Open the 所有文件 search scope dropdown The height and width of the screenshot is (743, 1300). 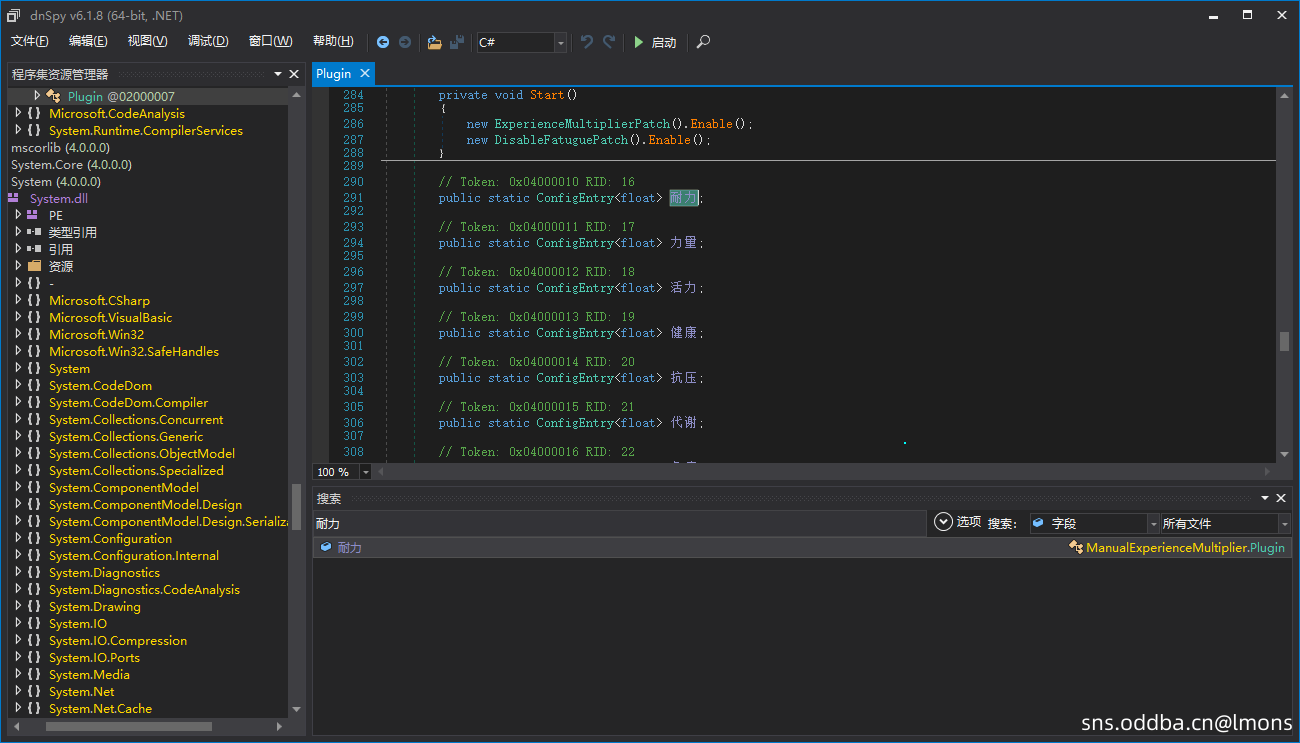1284,523
